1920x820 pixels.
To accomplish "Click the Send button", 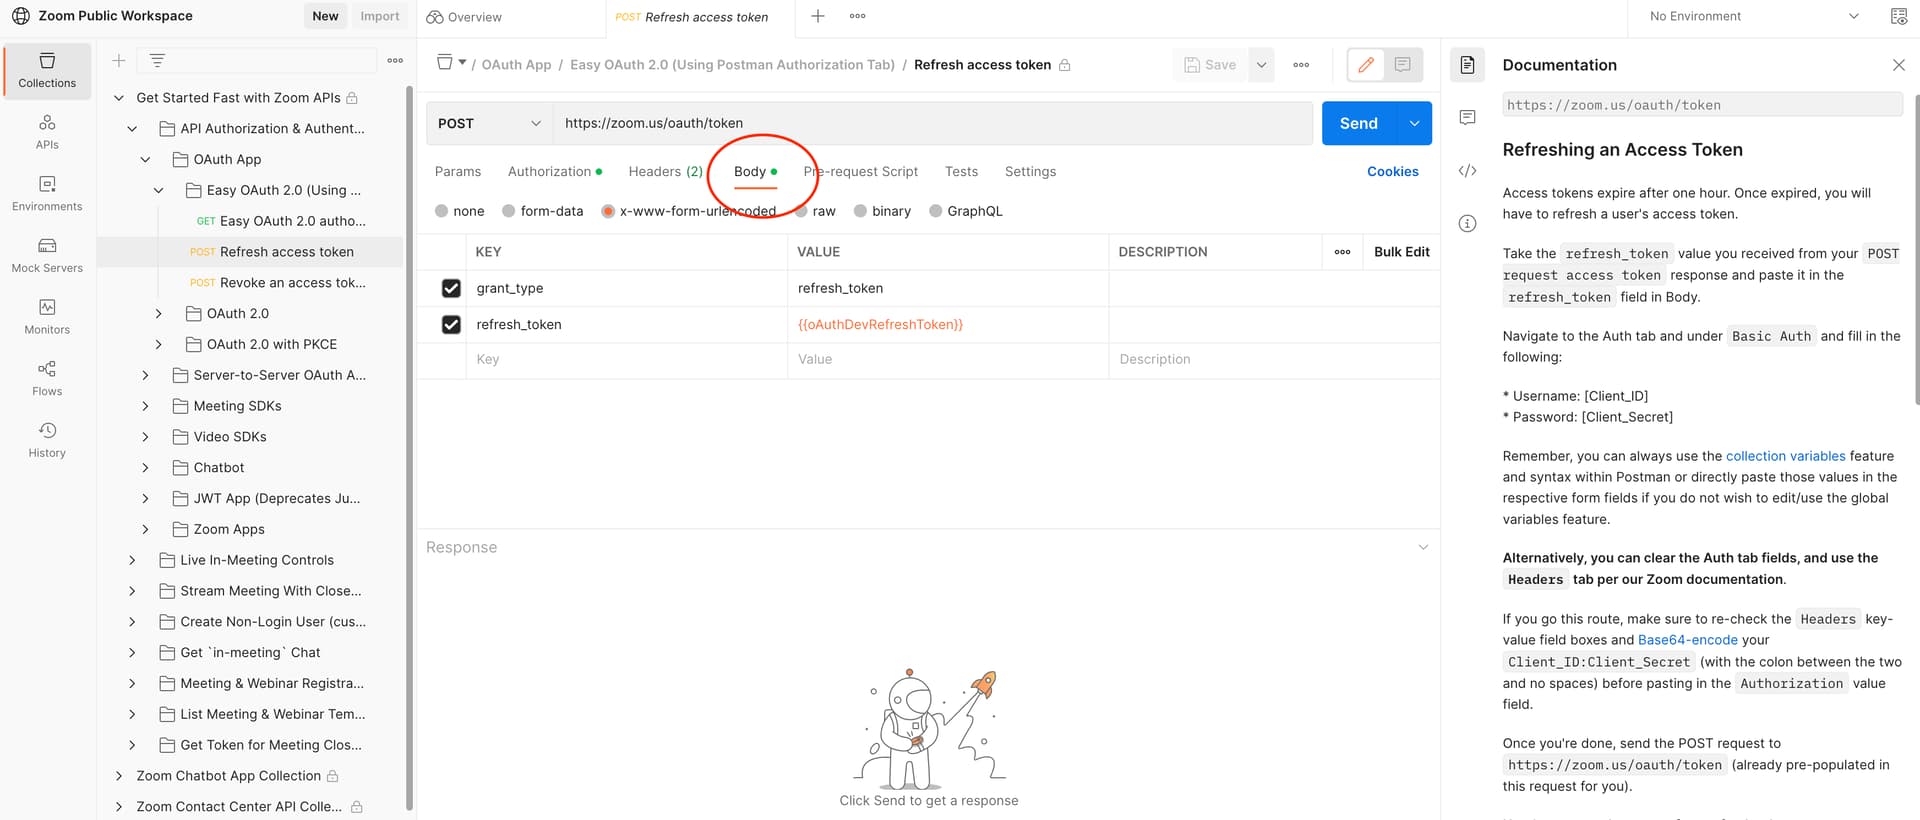I will pyautogui.click(x=1359, y=123).
